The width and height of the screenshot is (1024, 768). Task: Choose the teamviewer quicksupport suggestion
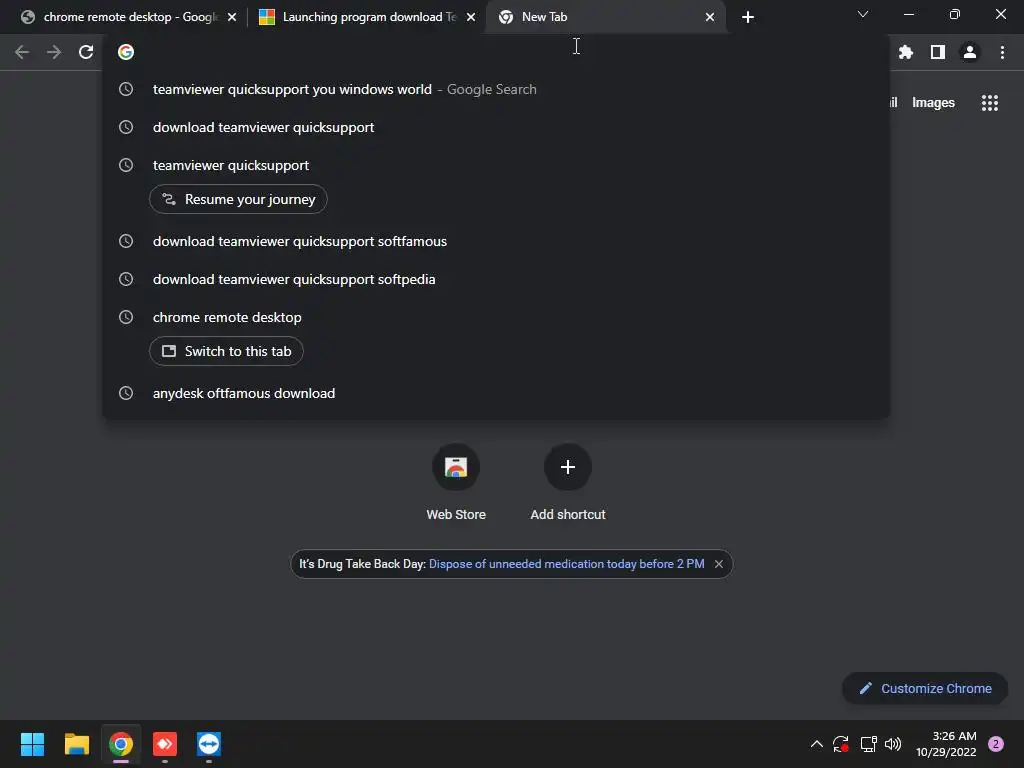(496, 165)
